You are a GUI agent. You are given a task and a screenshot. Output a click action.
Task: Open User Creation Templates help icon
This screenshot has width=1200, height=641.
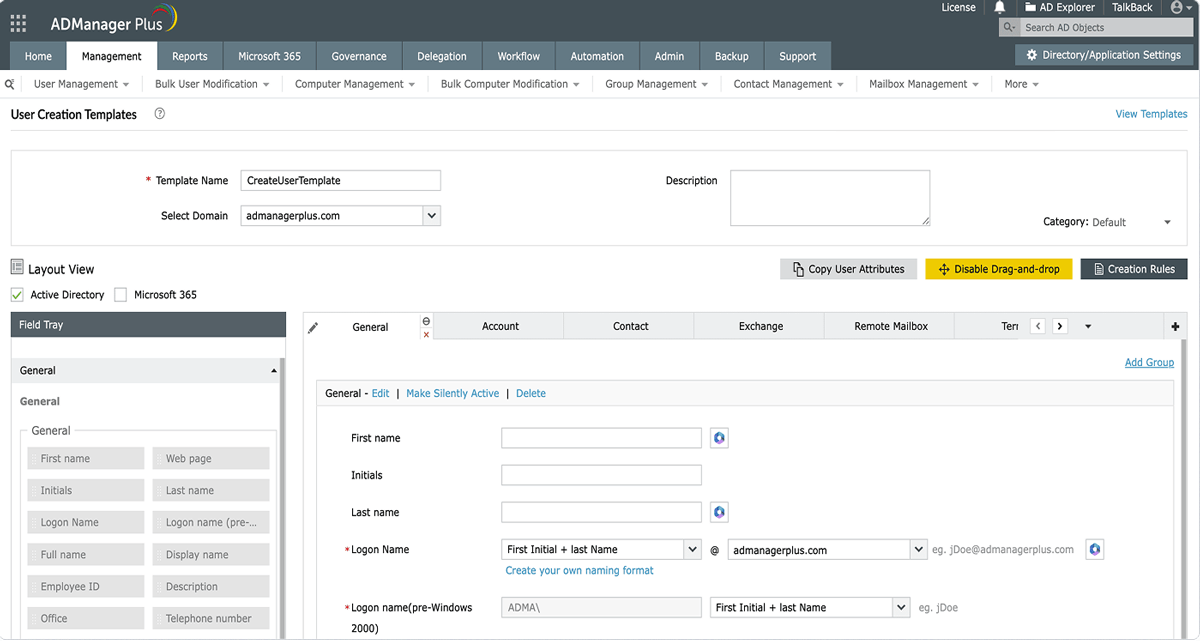tap(160, 114)
